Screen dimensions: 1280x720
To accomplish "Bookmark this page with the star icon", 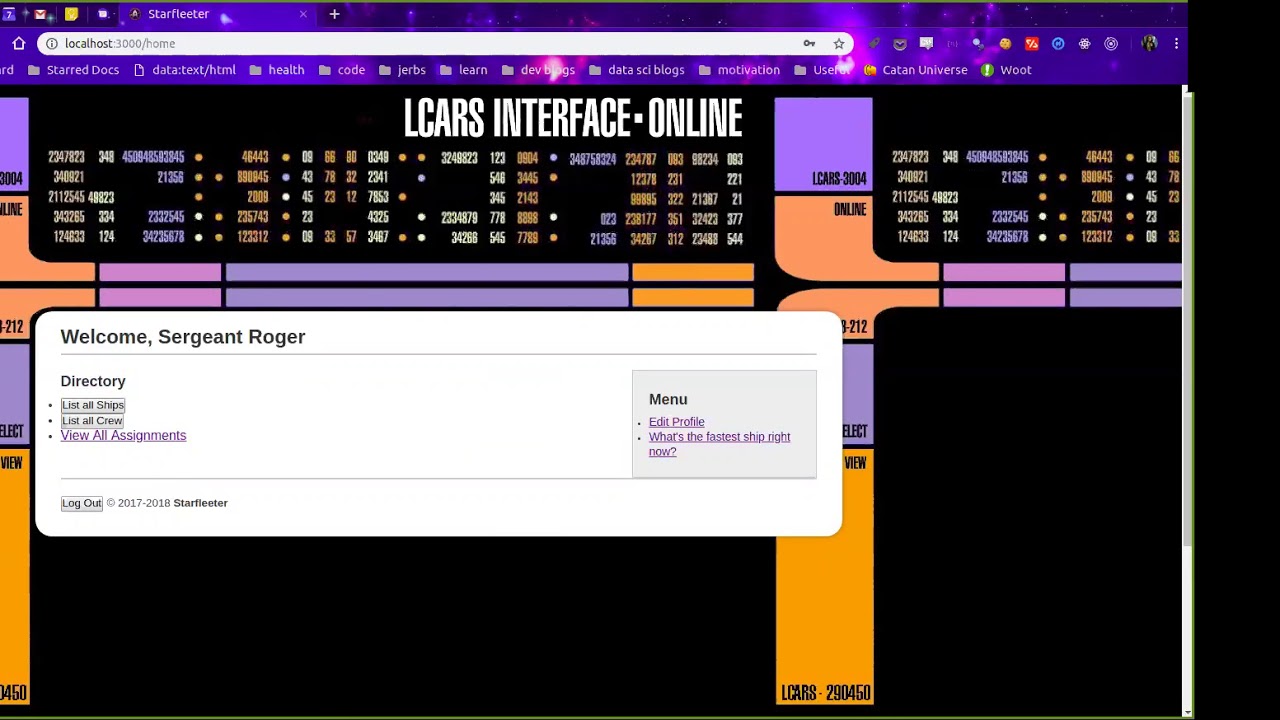I will coord(839,43).
